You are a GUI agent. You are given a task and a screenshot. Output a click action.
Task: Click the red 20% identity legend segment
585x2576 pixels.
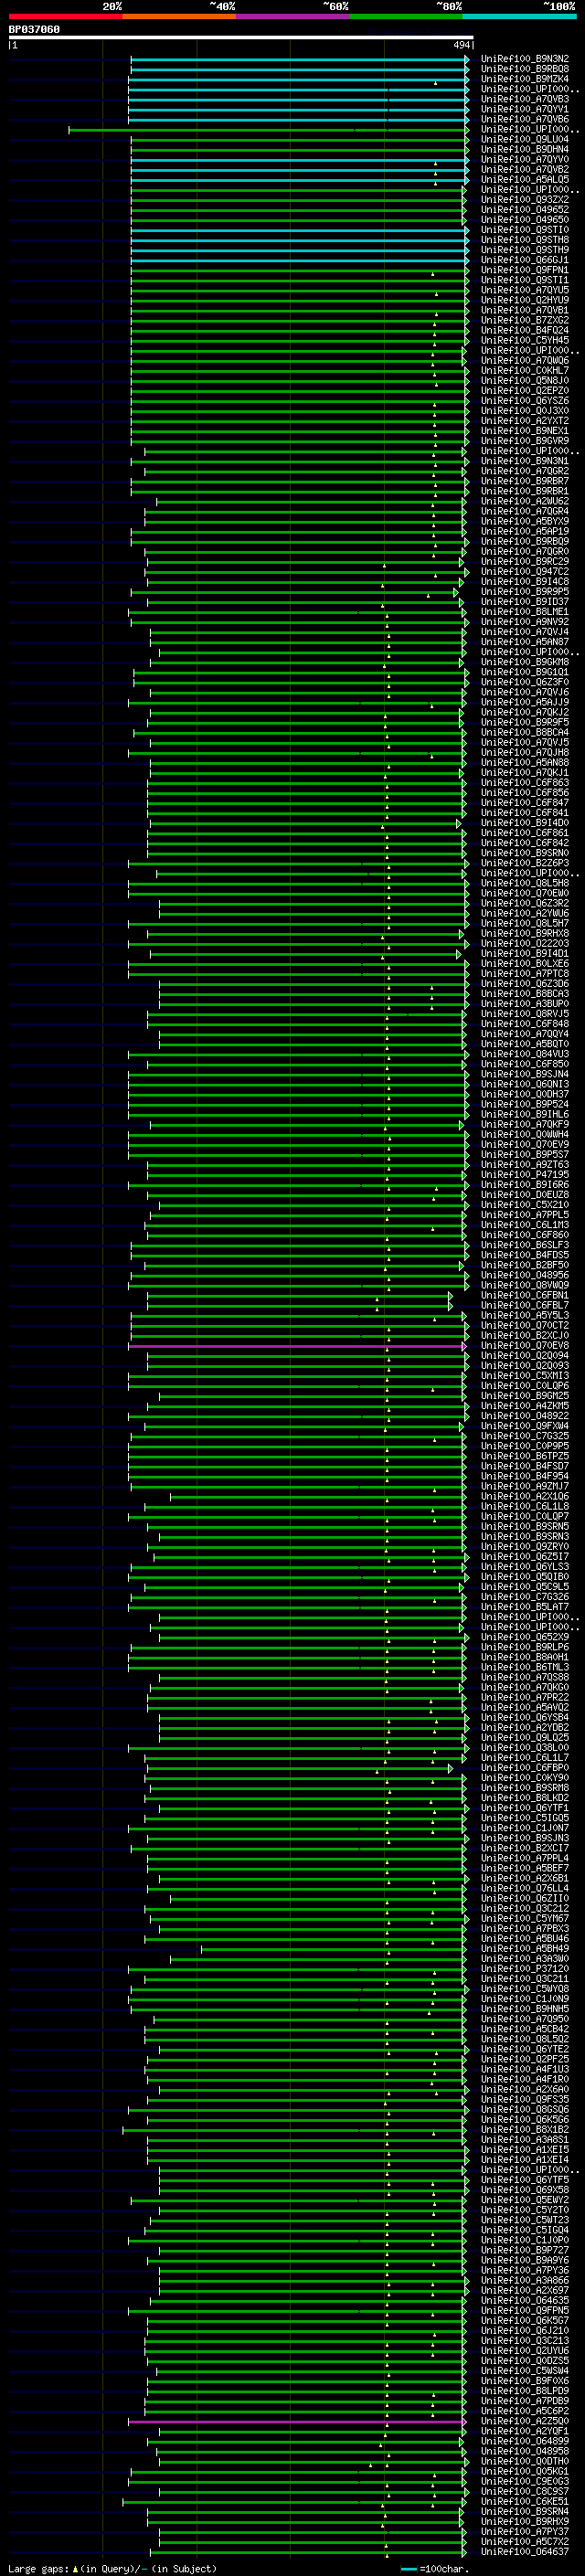point(66,16)
